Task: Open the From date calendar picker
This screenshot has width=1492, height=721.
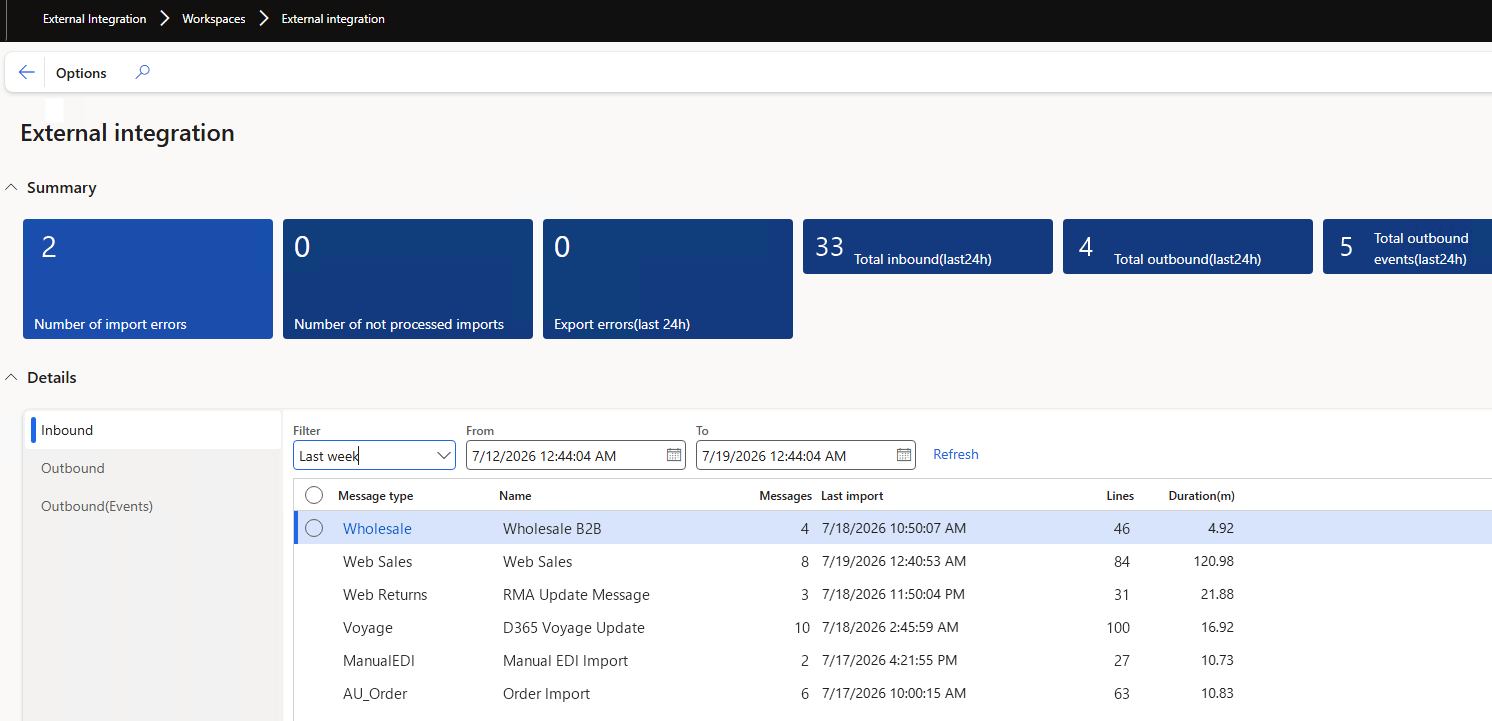Action: [x=674, y=455]
